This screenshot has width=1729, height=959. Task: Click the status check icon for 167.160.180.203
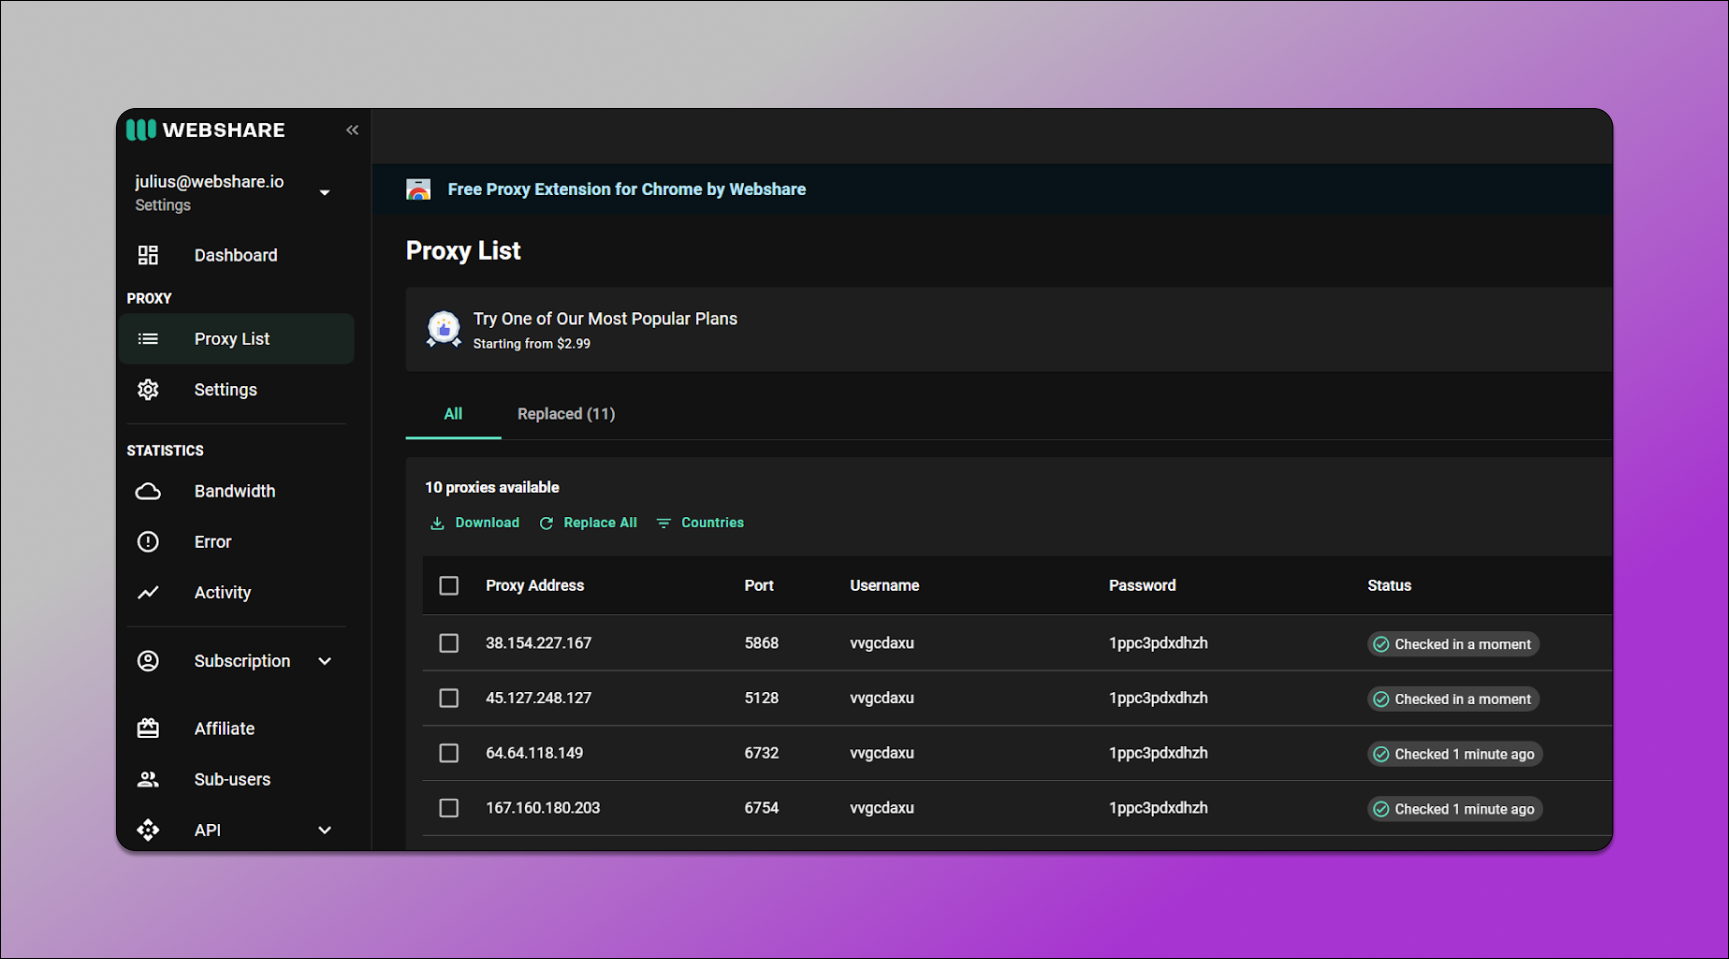click(1381, 809)
